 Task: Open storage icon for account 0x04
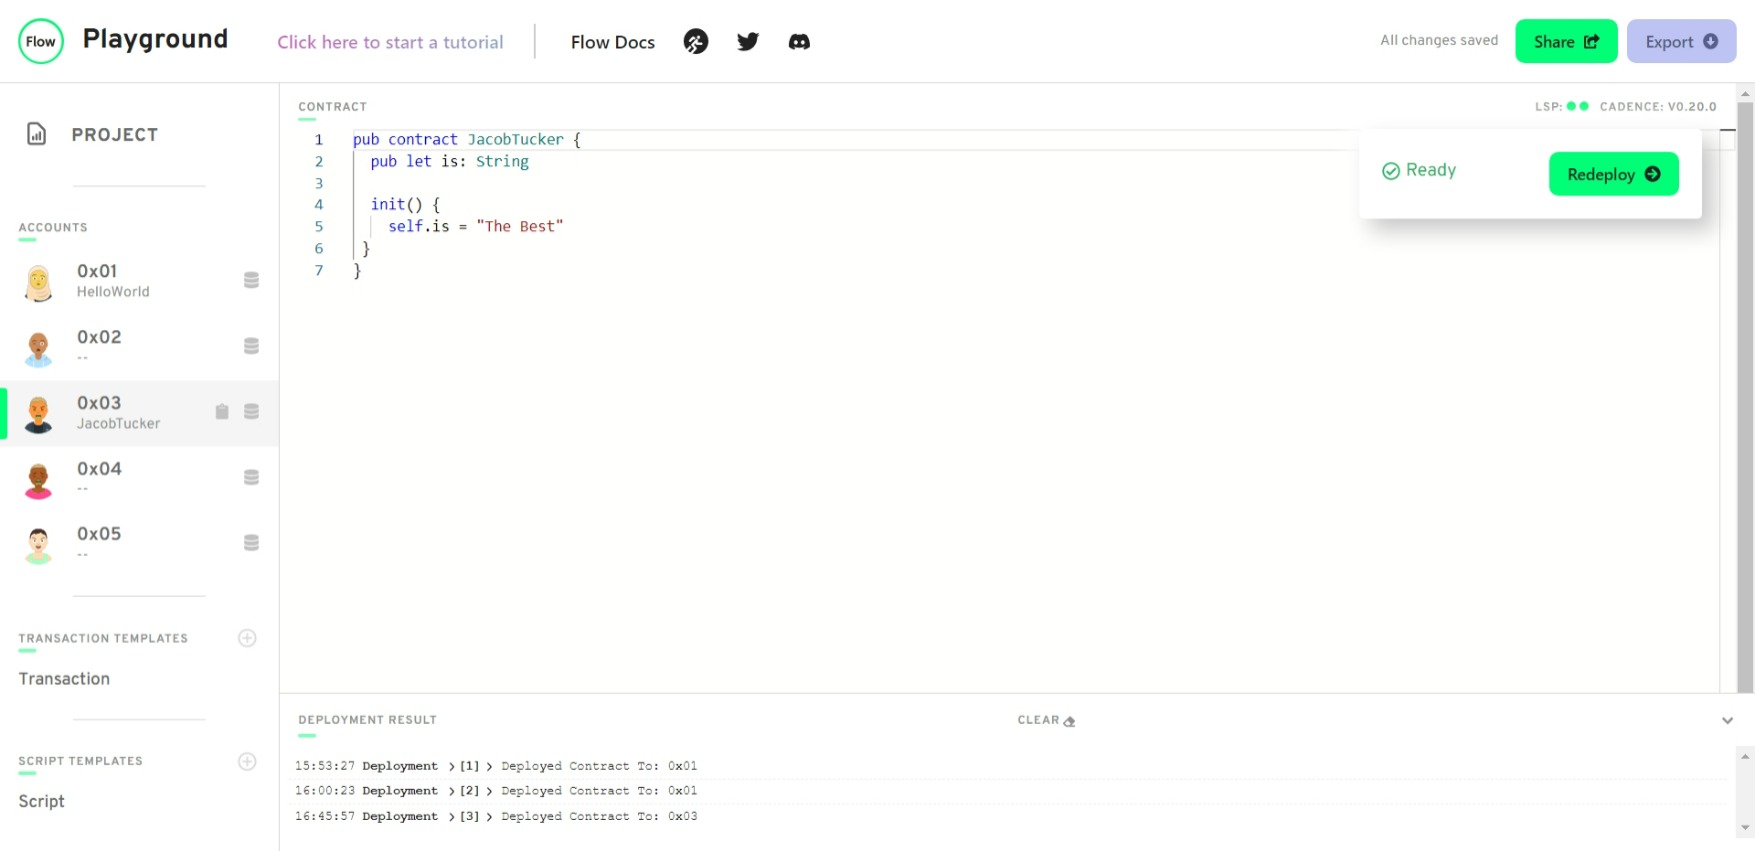(x=252, y=477)
